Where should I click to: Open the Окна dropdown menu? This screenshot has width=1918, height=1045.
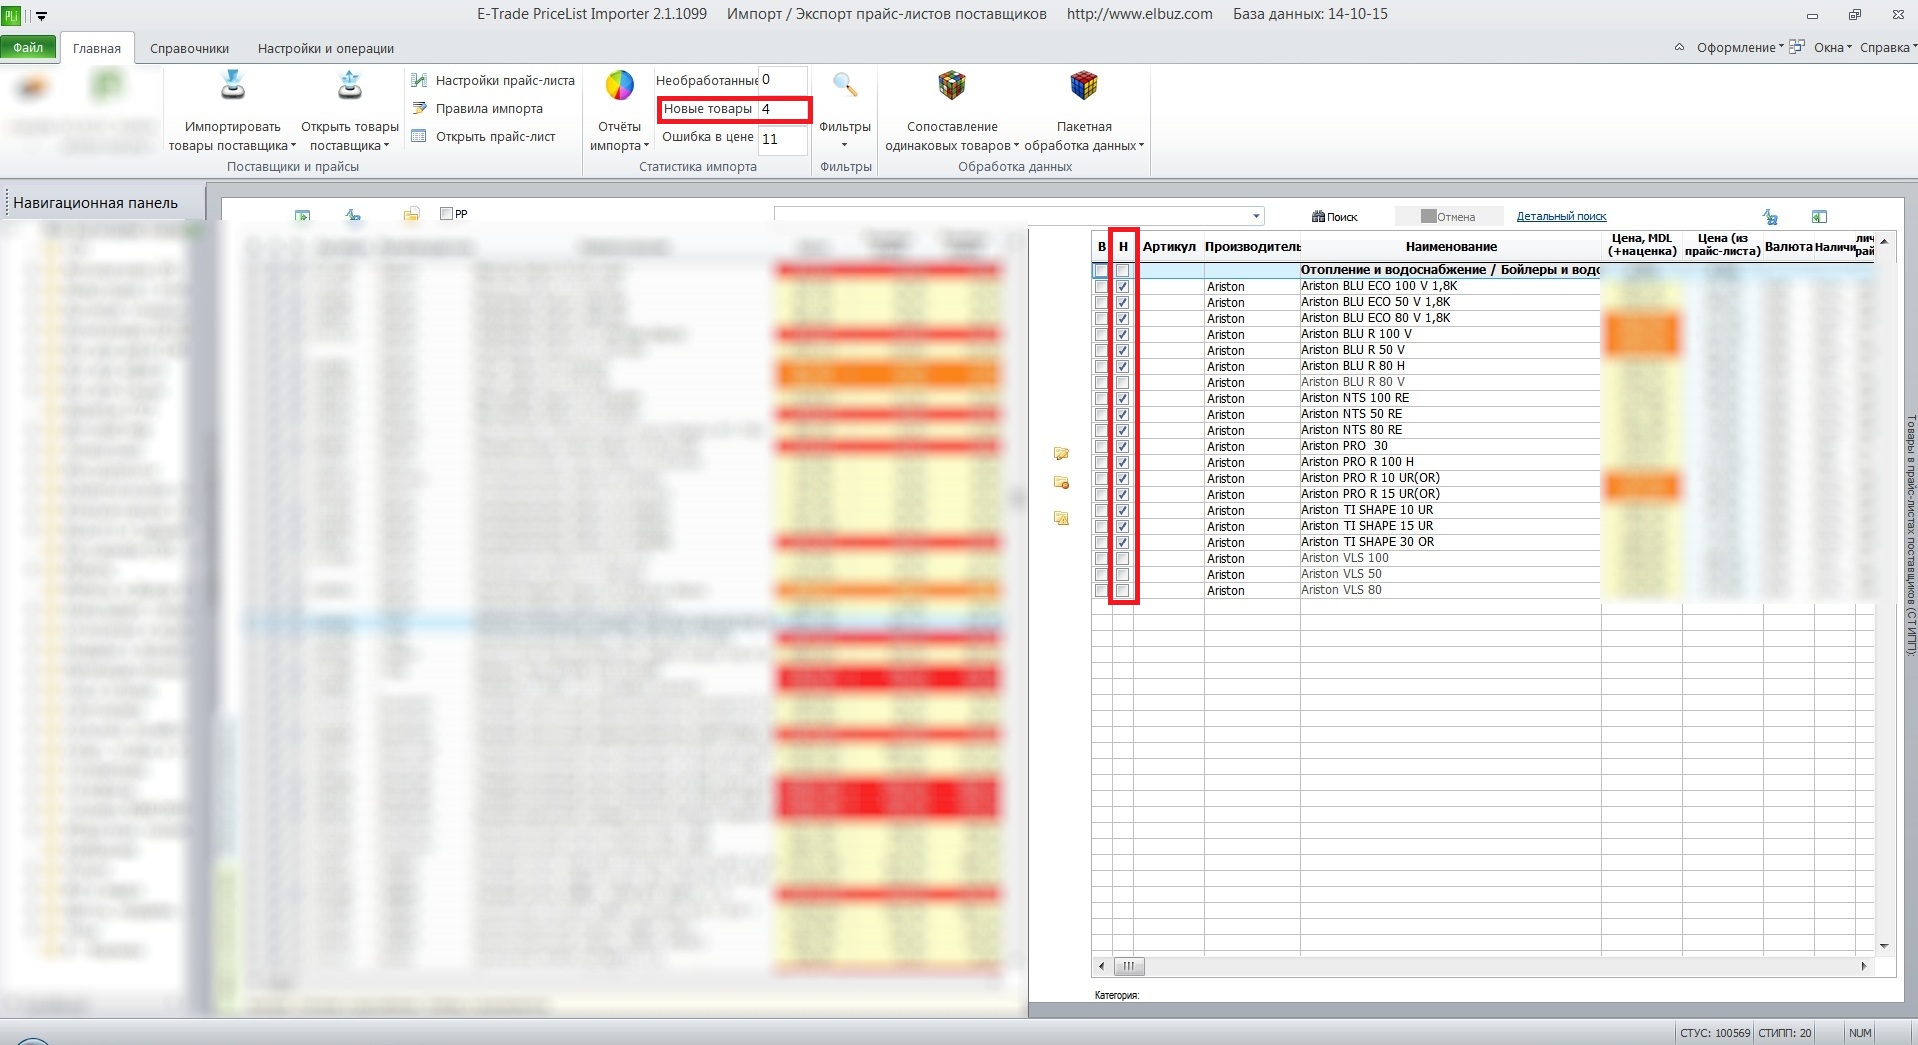(1832, 47)
